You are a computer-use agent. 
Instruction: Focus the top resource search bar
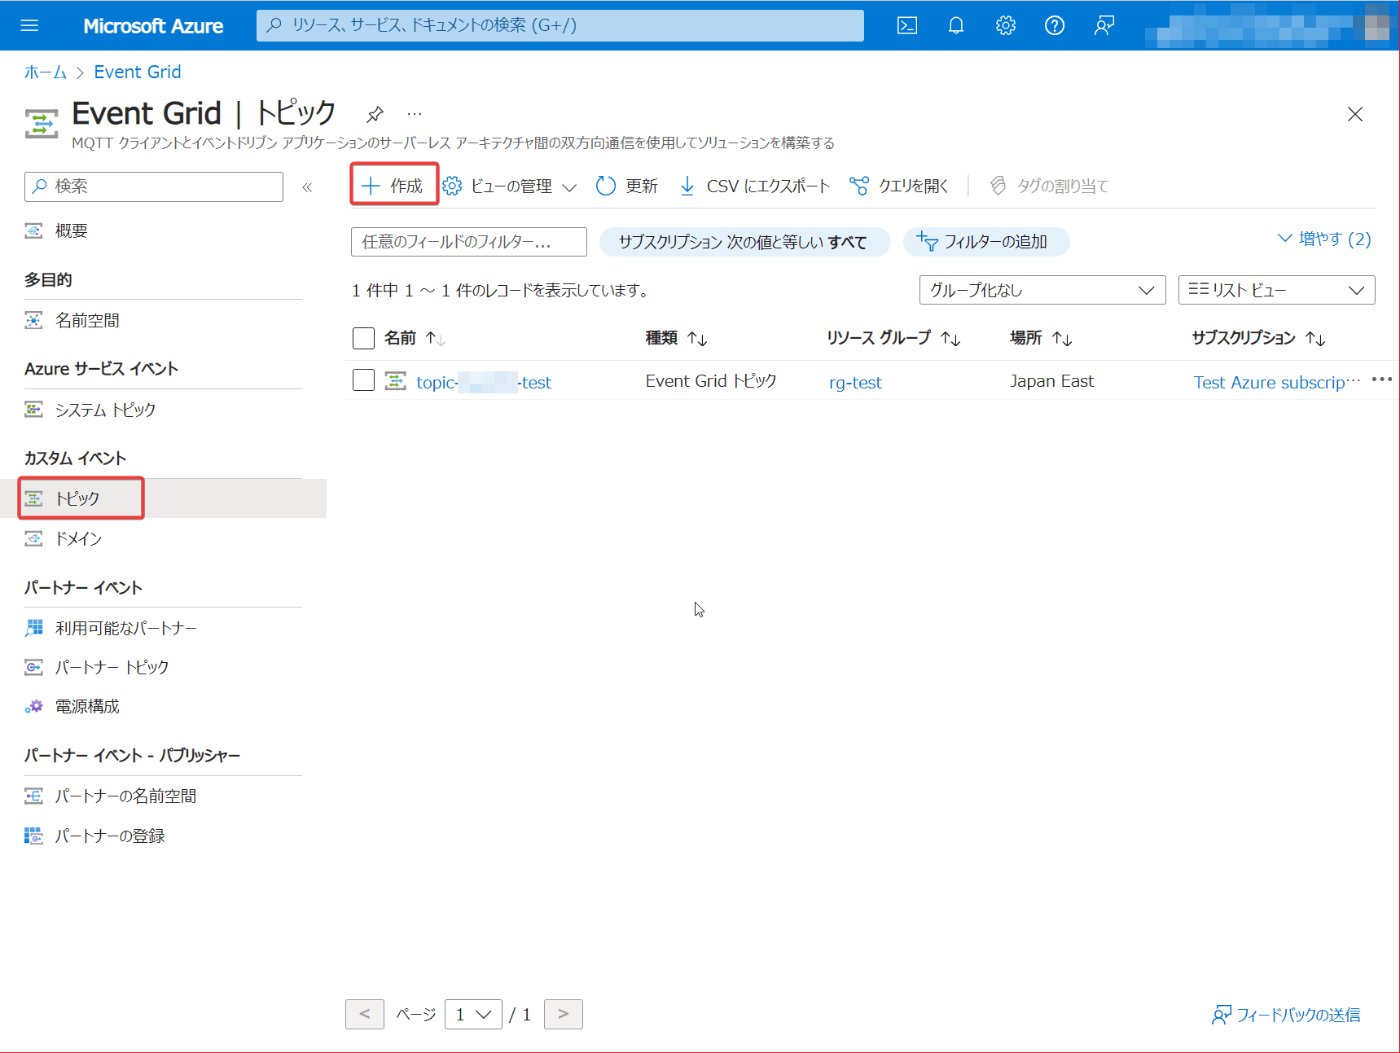point(560,25)
